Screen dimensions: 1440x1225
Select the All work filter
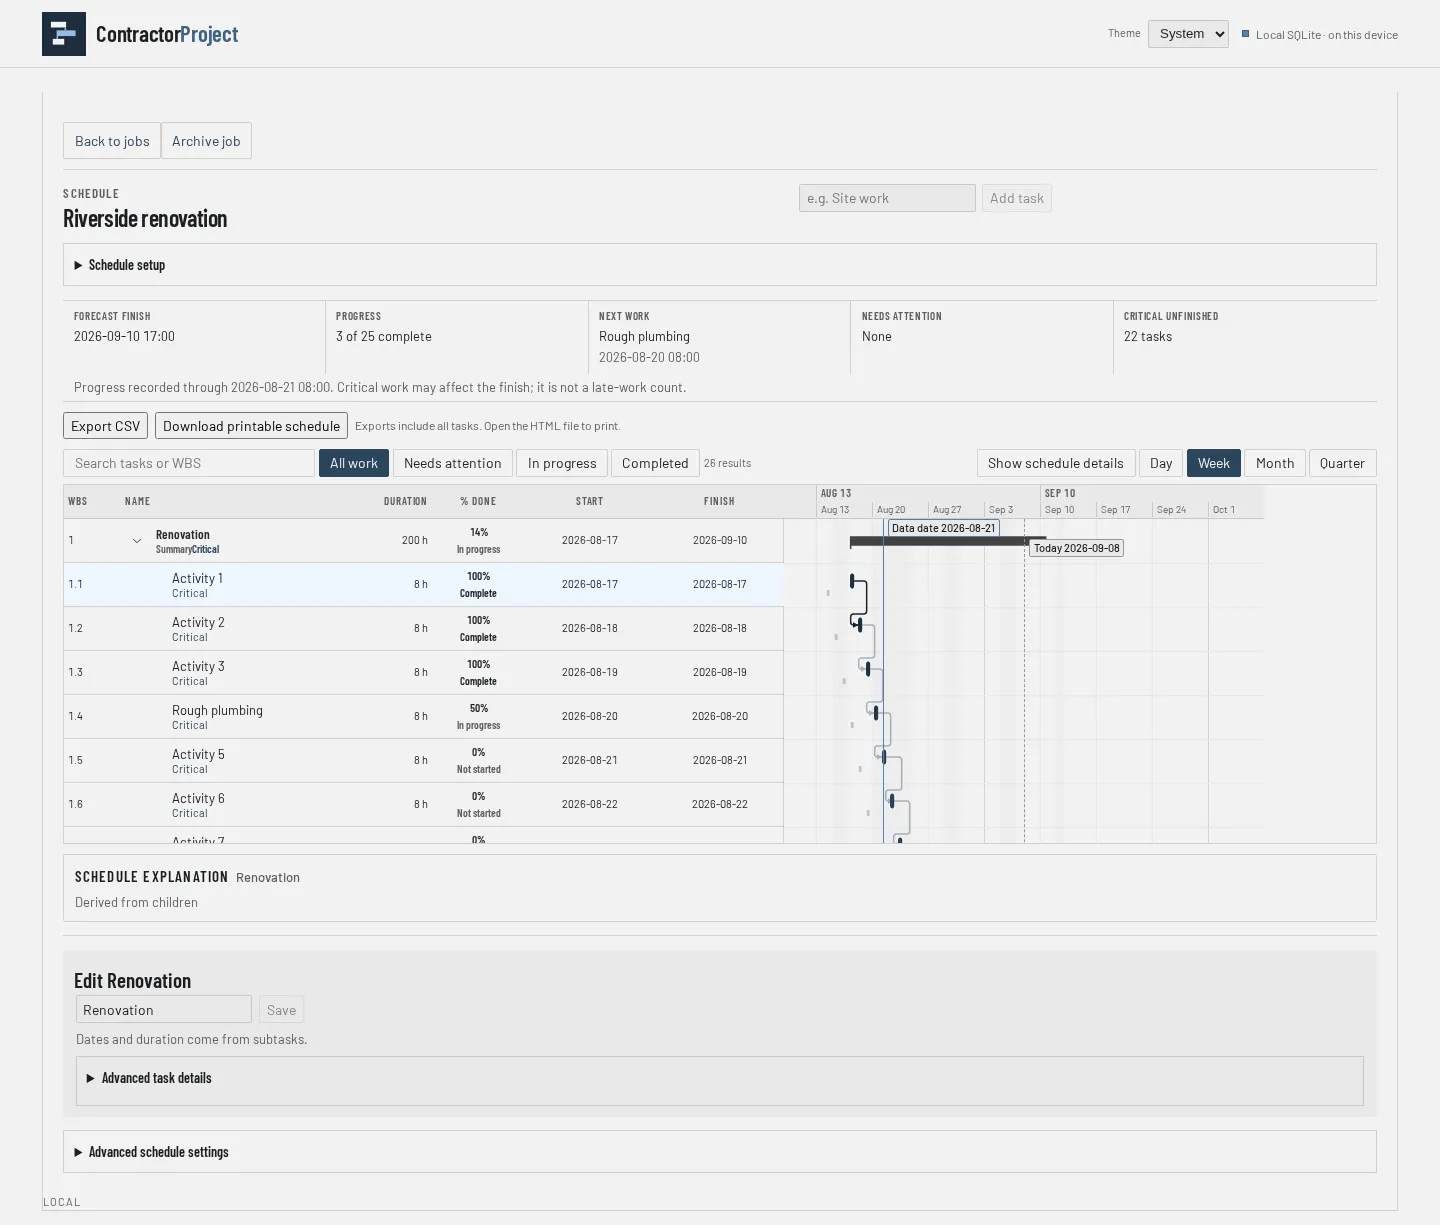pos(354,463)
